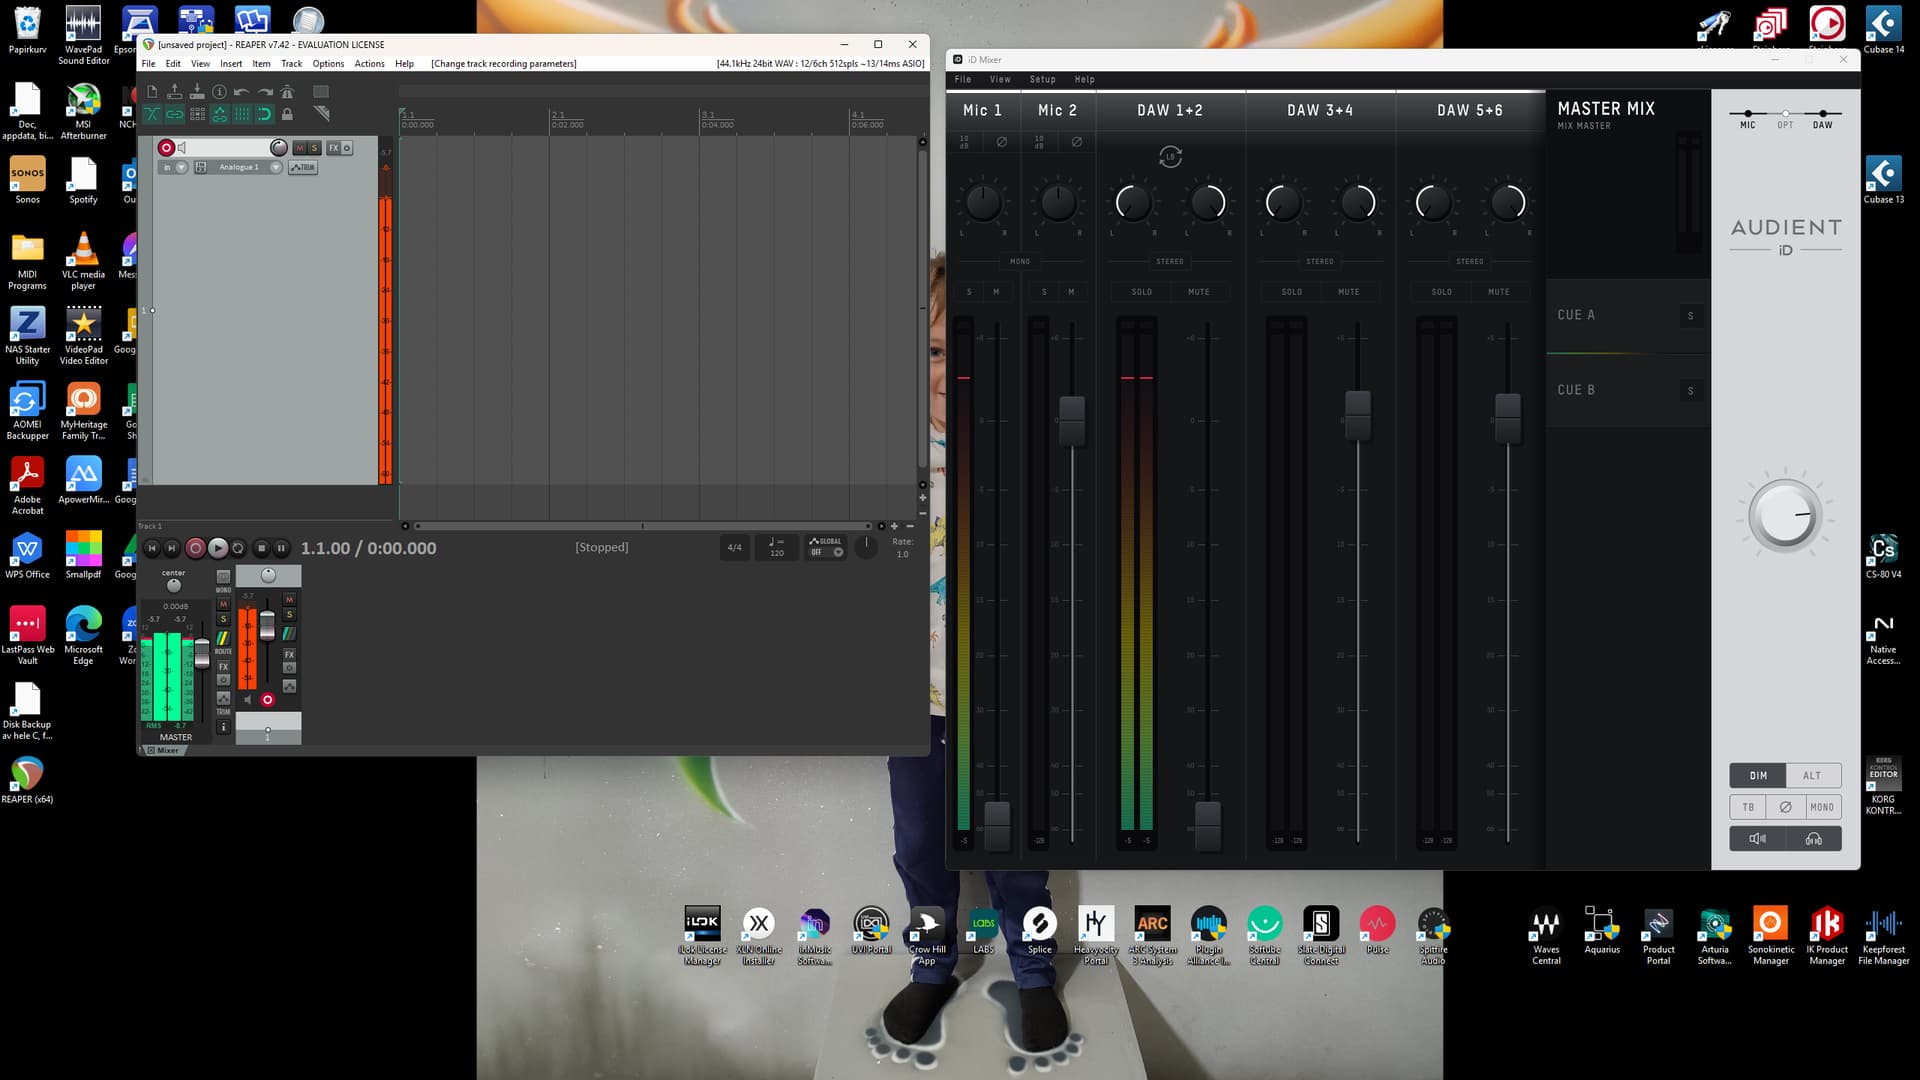Open the Setup menu in iD Mixer

pyautogui.click(x=1042, y=79)
